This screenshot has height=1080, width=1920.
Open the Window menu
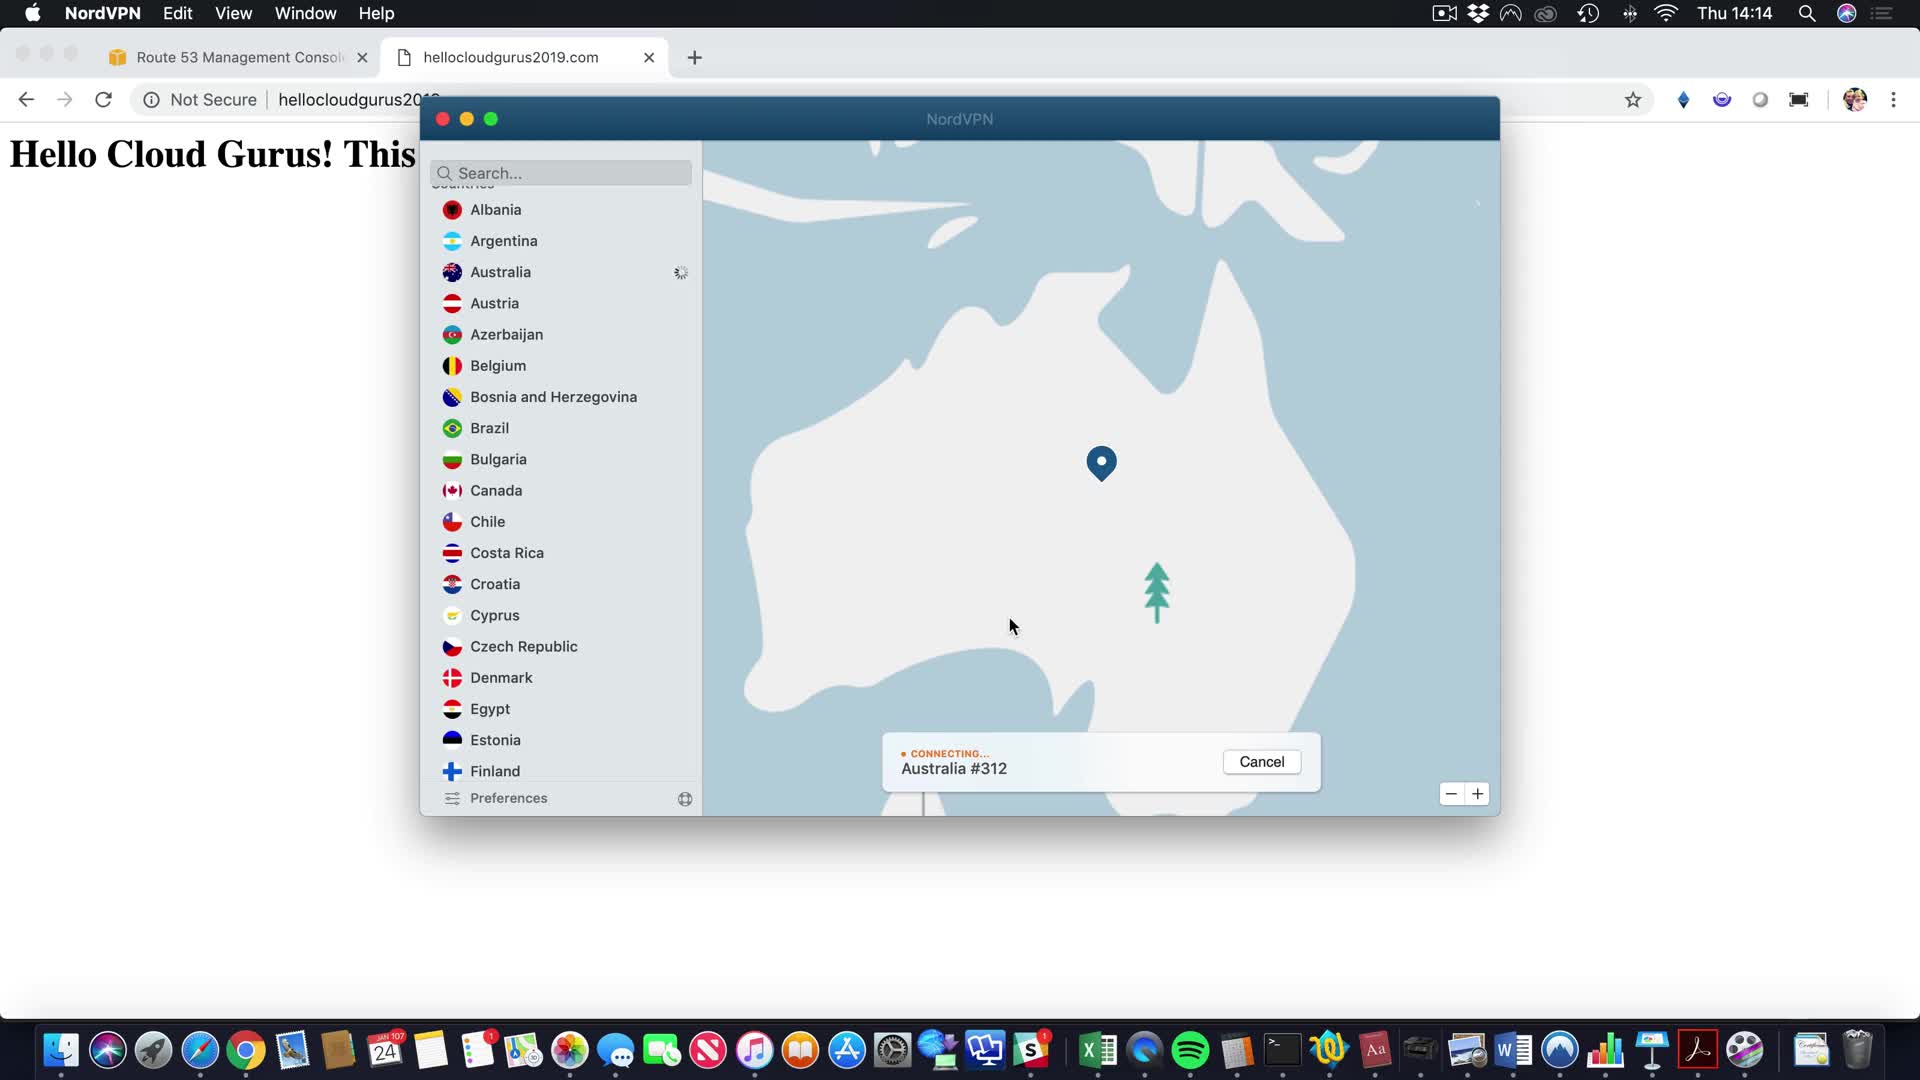(x=305, y=13)
